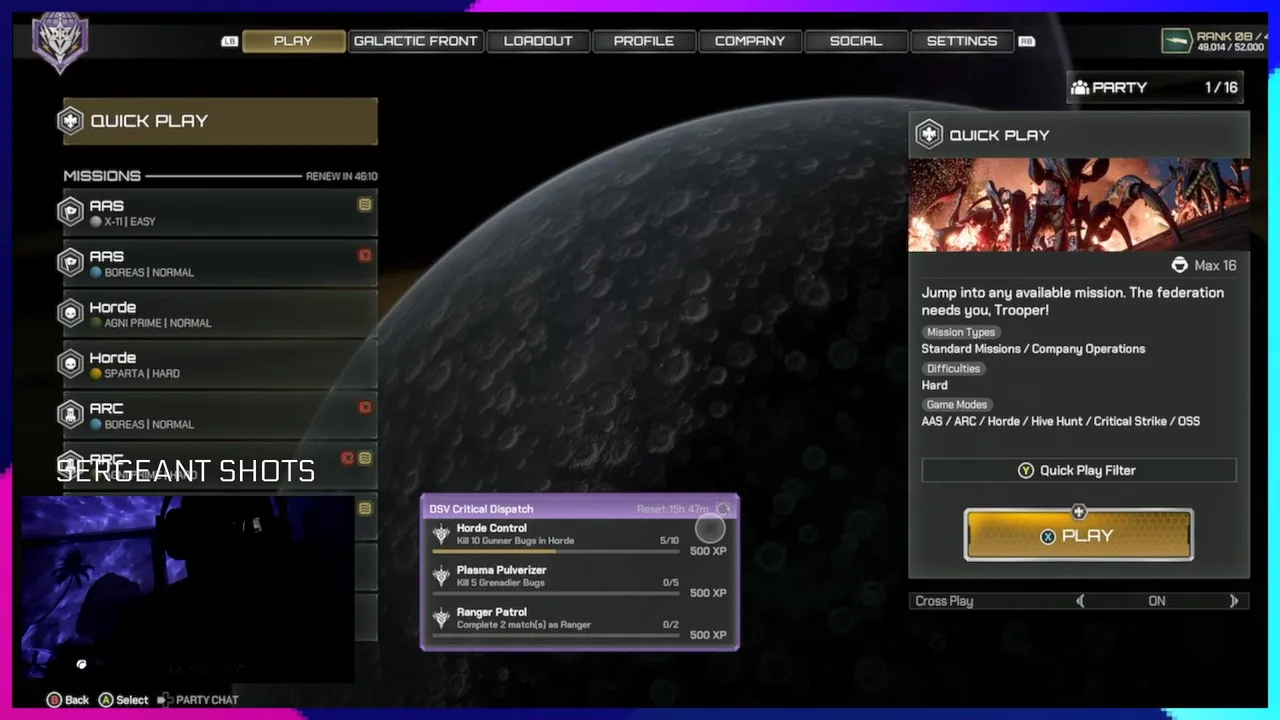Image resolution: width=1280 pixels, height=720 pixels.
Task: Switch to the Social tab
Action: tap(856, 41)
